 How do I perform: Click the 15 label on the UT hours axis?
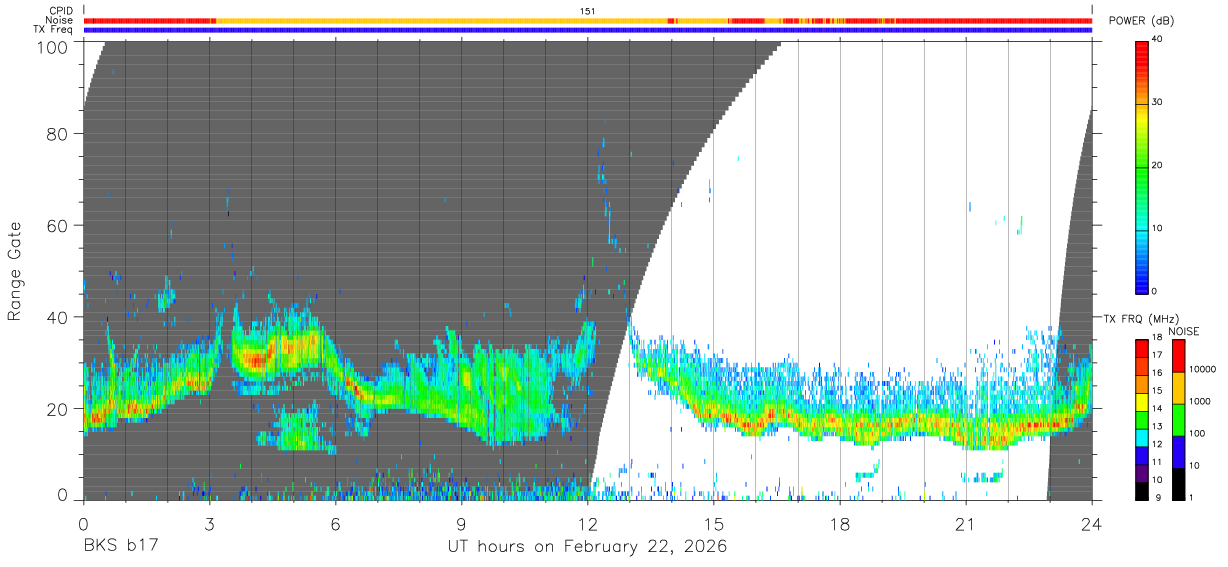click(713, 525)
